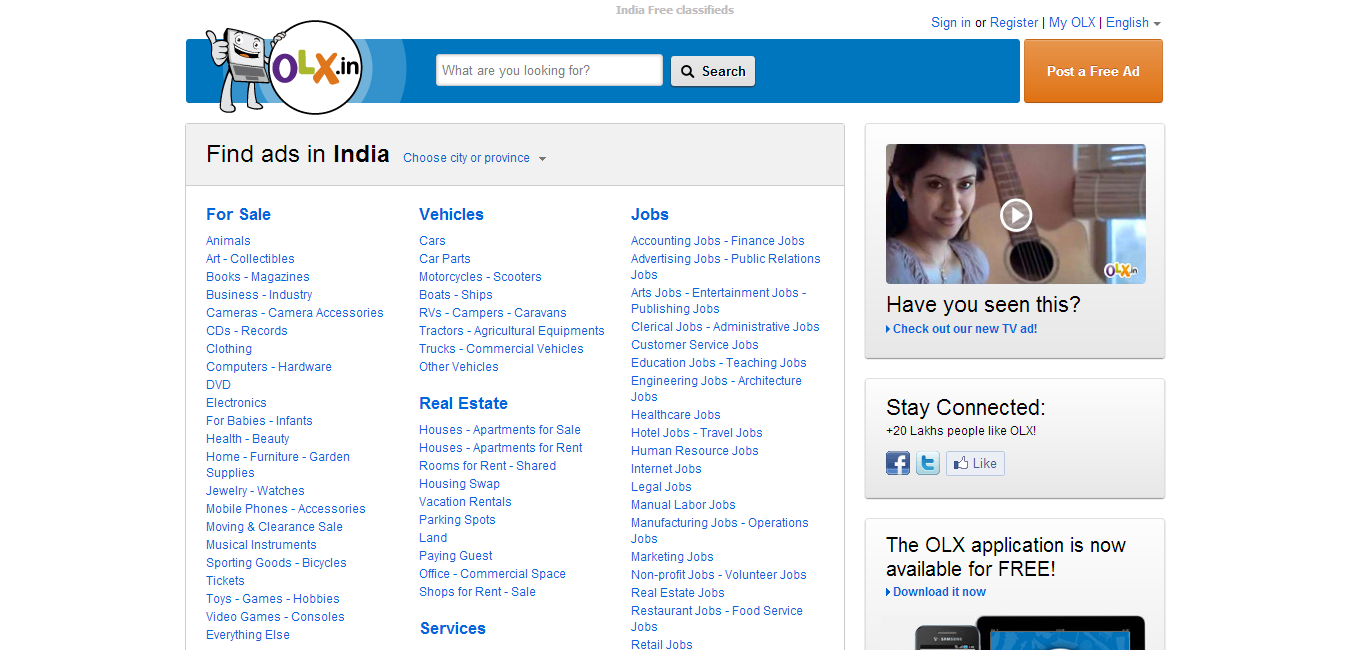Play the OLX TV ad video
The height and width of the screenshot is (650, 1349).
pyautogui.click(x=1016, y=214)
